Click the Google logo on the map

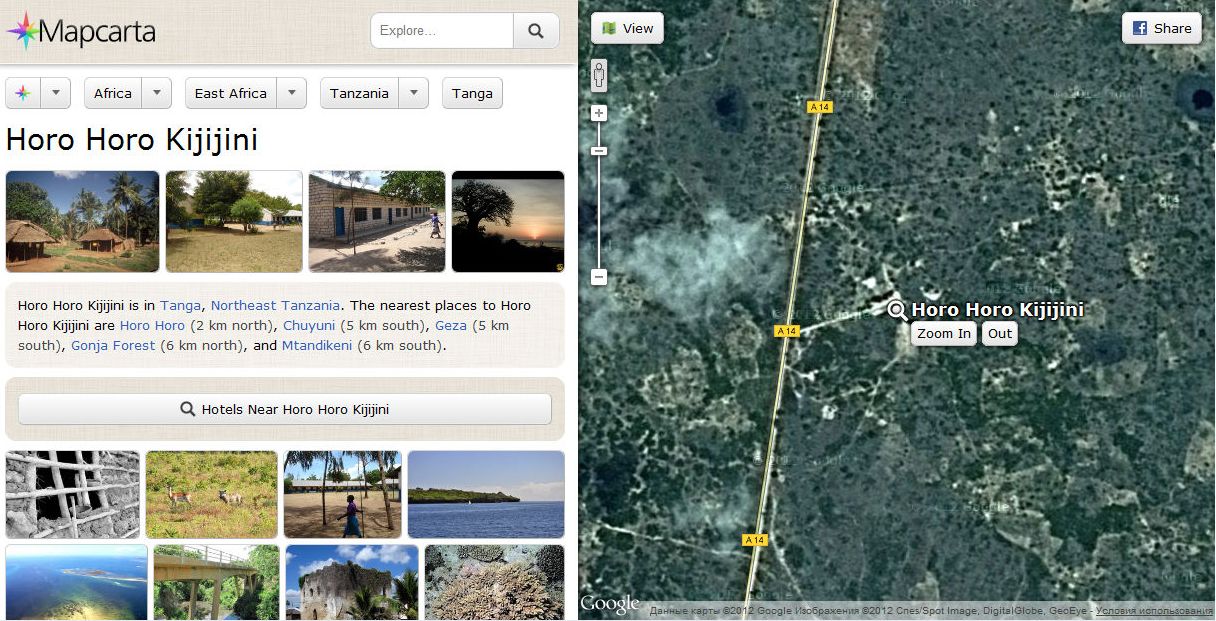coord(610,604)
